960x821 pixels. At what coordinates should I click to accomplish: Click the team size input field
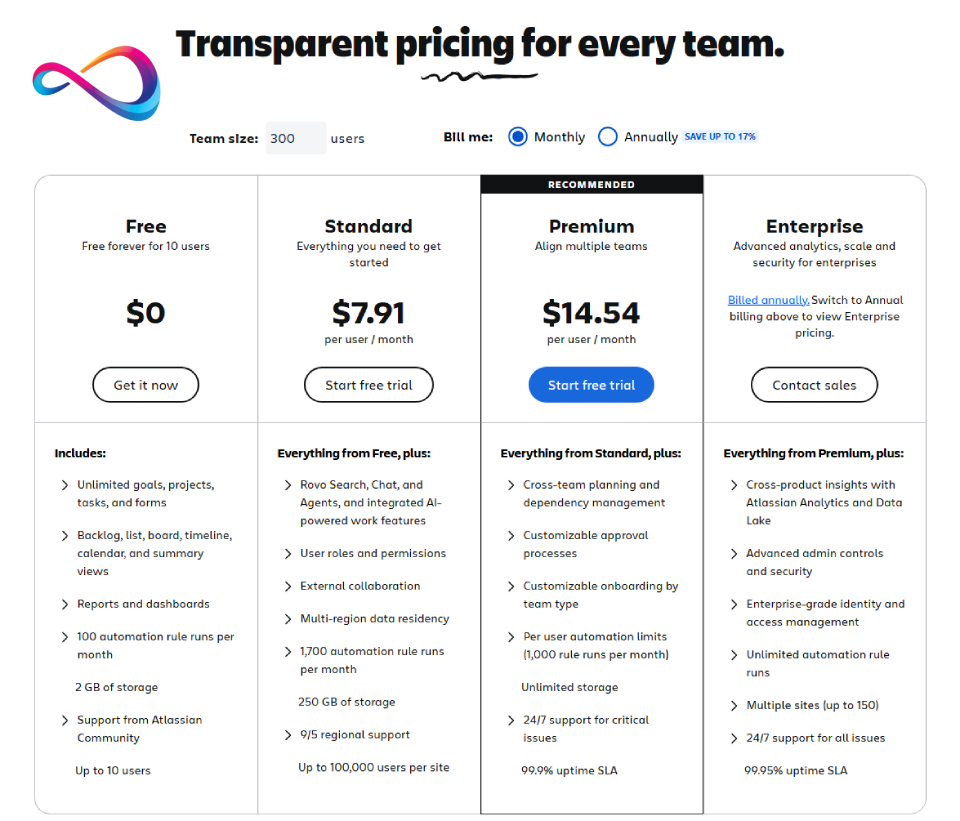point(296,138)
